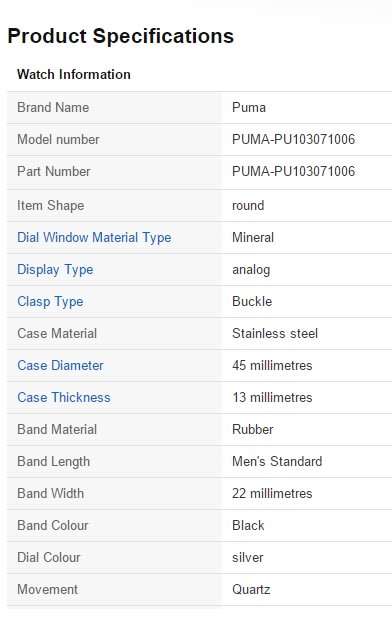Open the Display Type link

pyautogui.click(x=55, y=270)
